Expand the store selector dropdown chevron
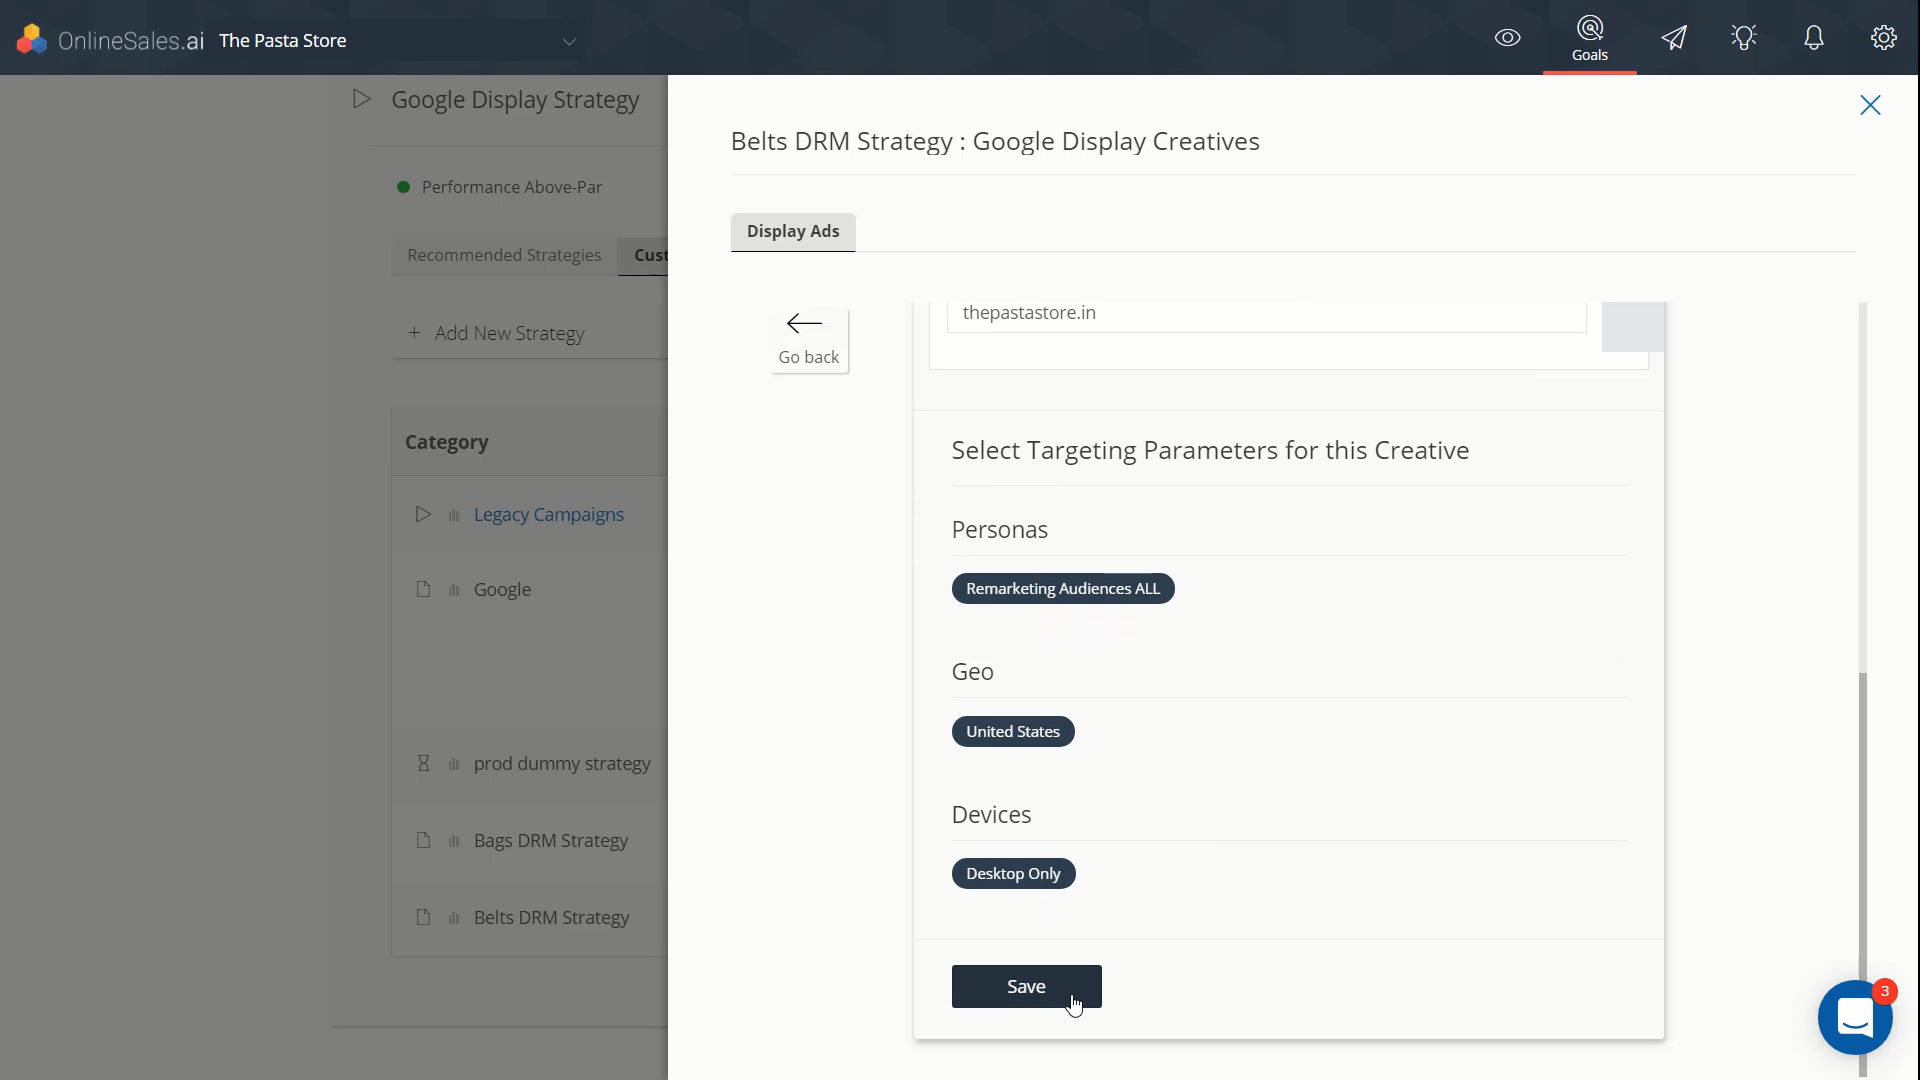This screenshot has width=1920, height=1080. pos(569,41)
